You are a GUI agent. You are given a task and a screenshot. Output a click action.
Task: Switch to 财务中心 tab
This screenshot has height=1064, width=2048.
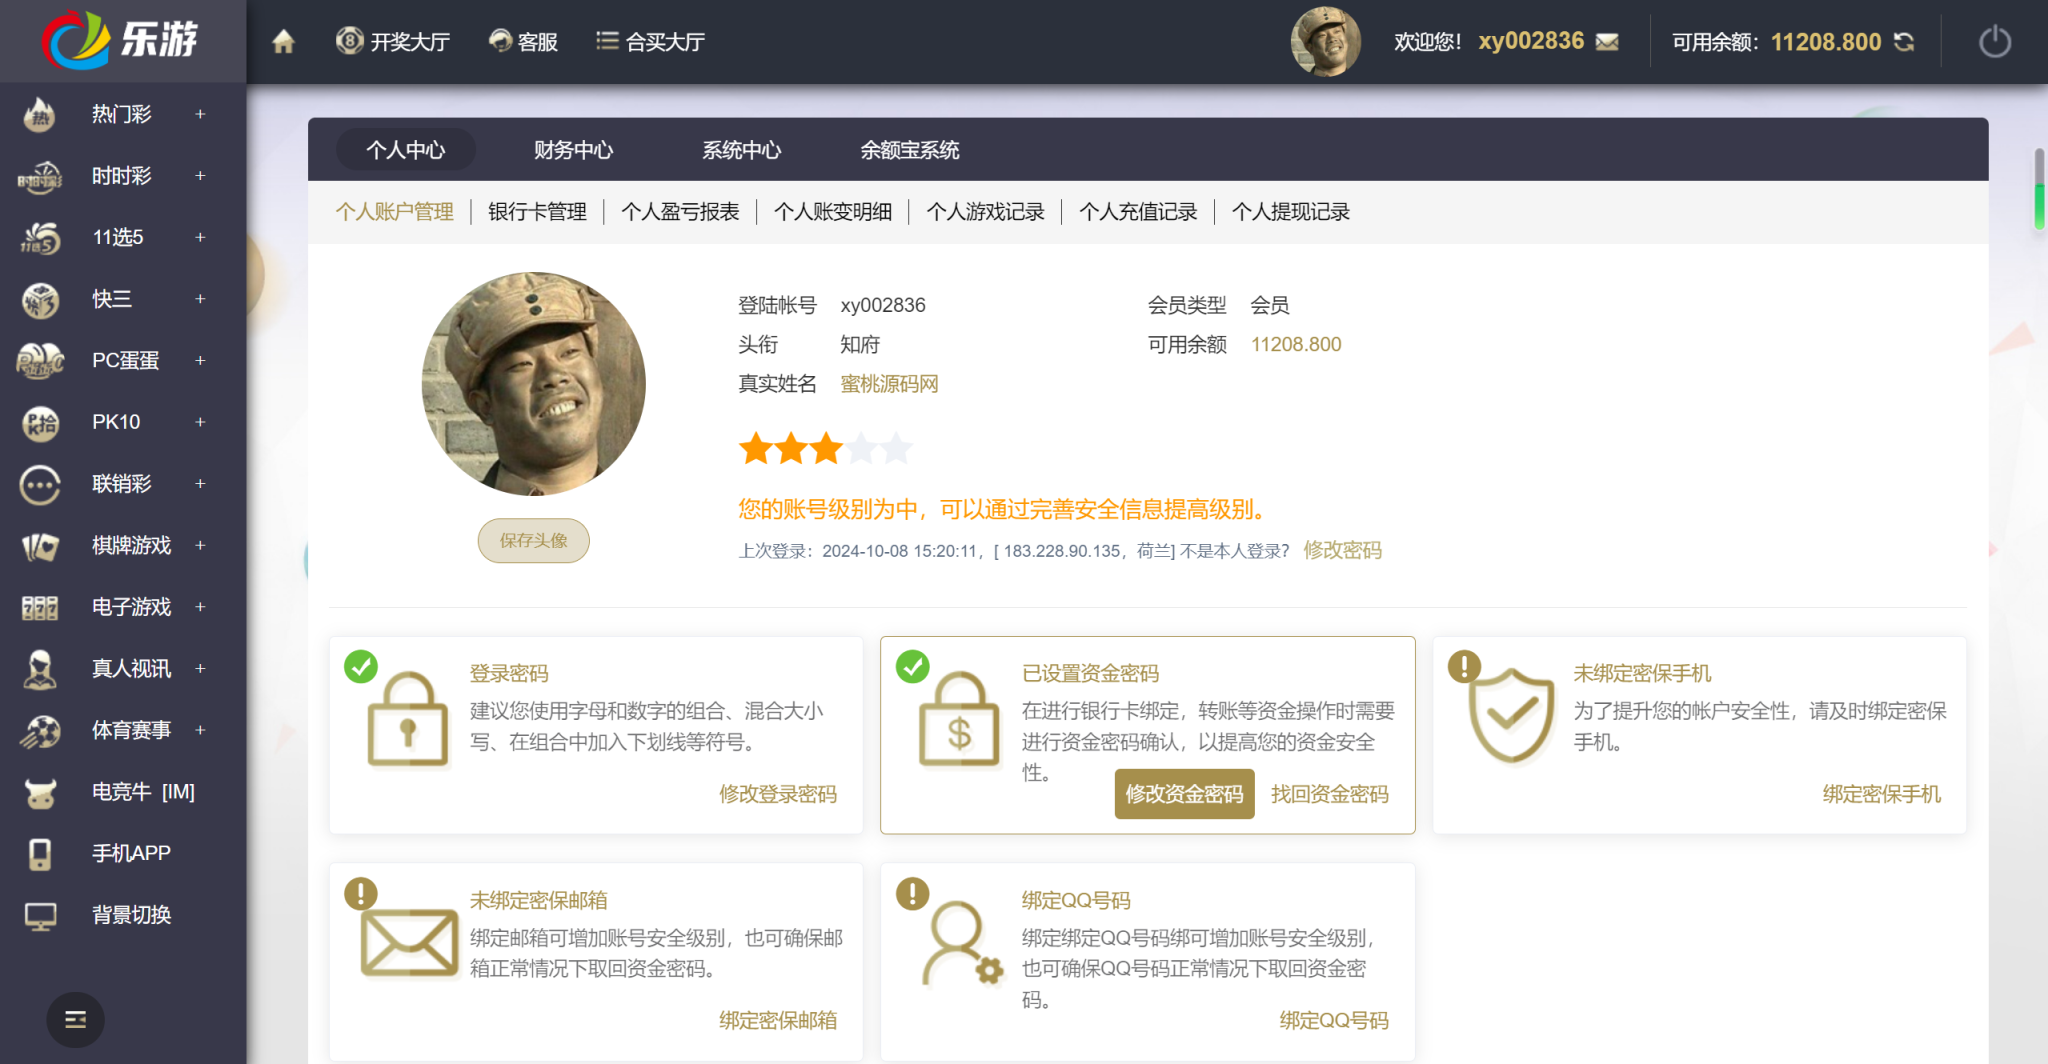[x=573, y=150]
